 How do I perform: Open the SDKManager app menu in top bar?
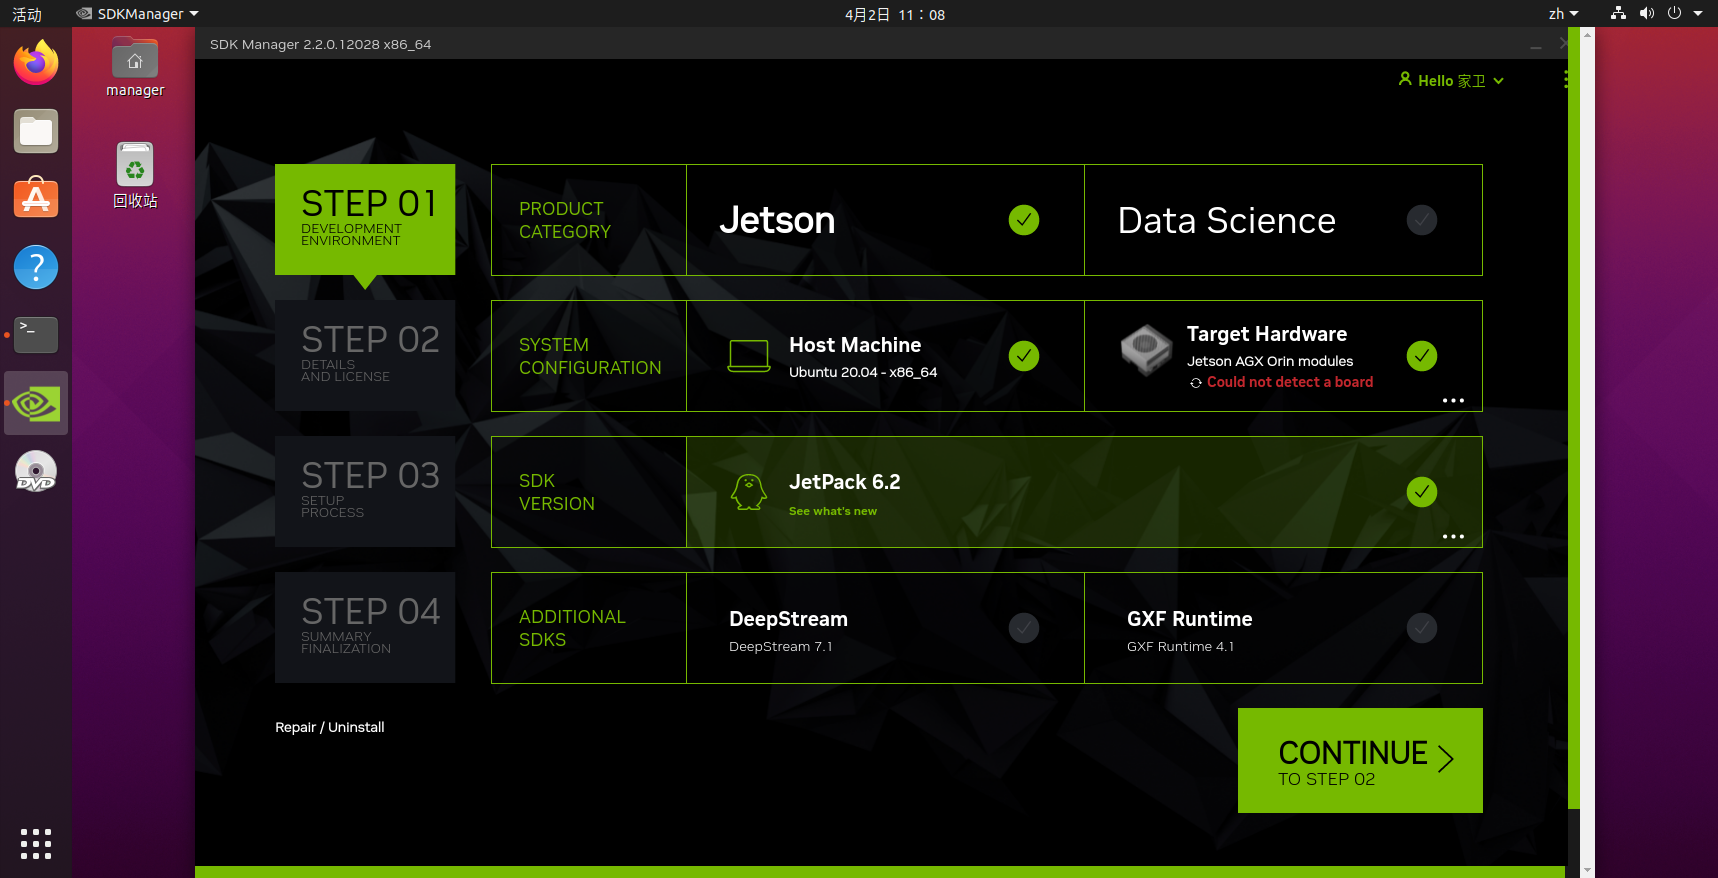[x=138, y=14]
